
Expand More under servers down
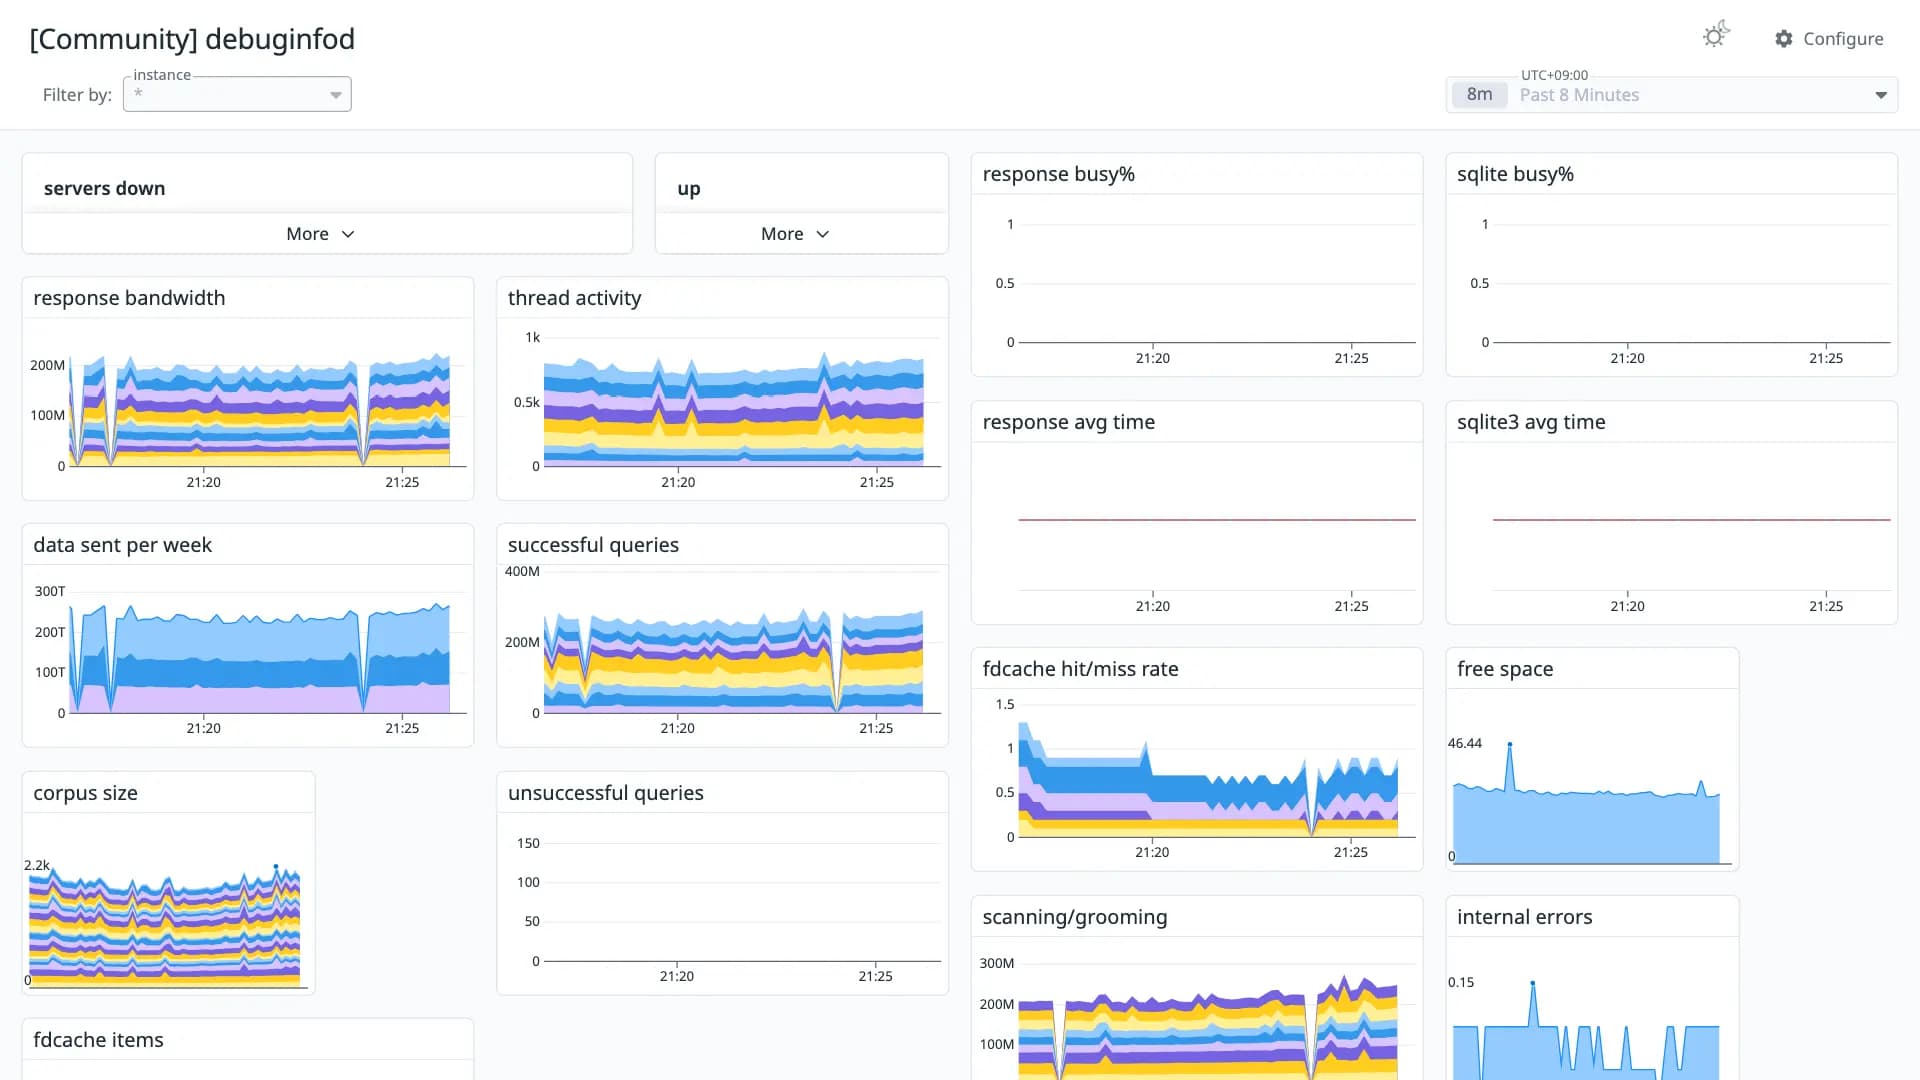click(x=320, y=234)
